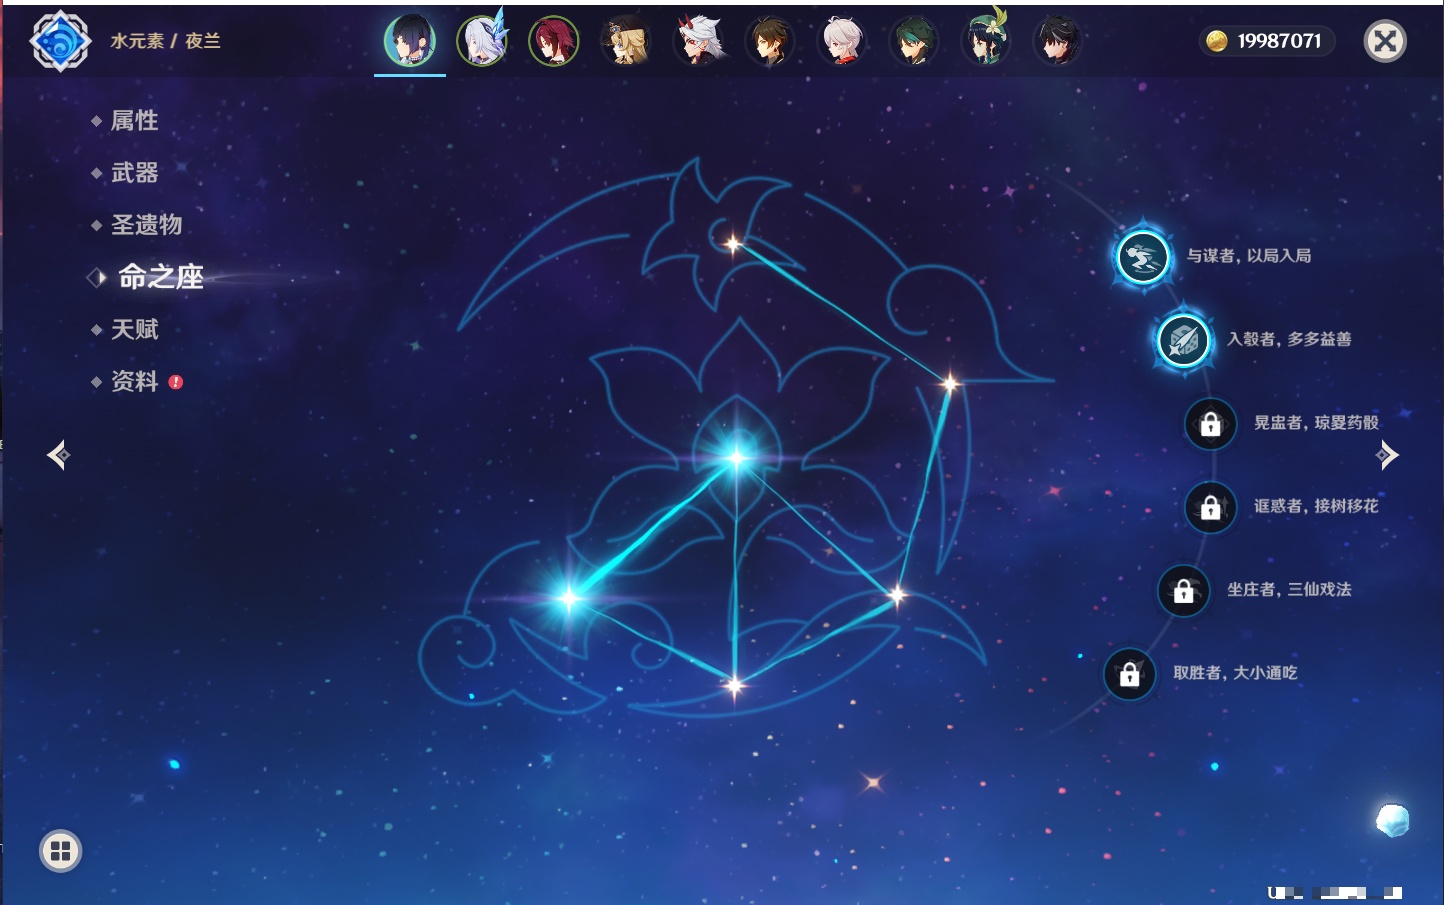Viewport: 1444px width, 905px height.
Task: Select the 命之座 constellation page
Action: pyautogui.click(x=160, y=277)
